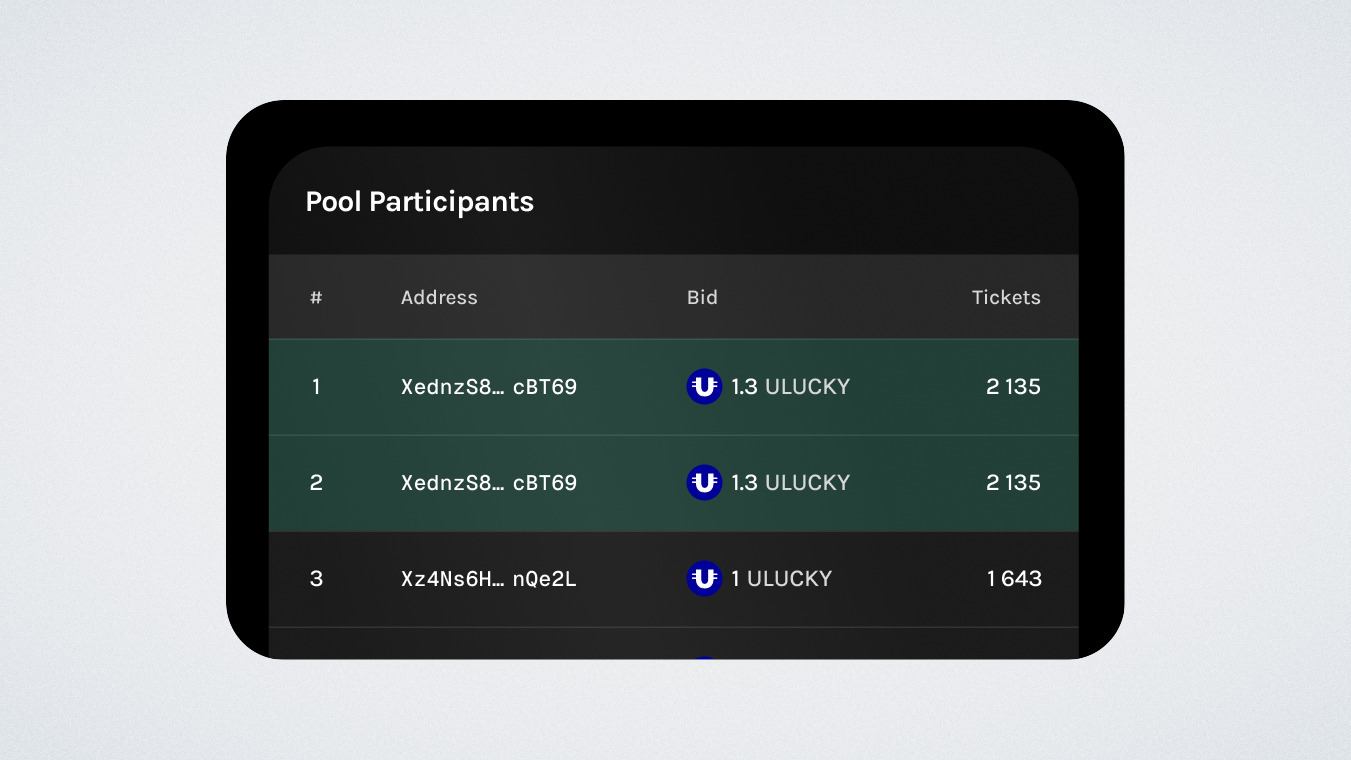Sort participants by Tickets column header
Viewport: 1351px width, 760px height.
coord(1006,297)
